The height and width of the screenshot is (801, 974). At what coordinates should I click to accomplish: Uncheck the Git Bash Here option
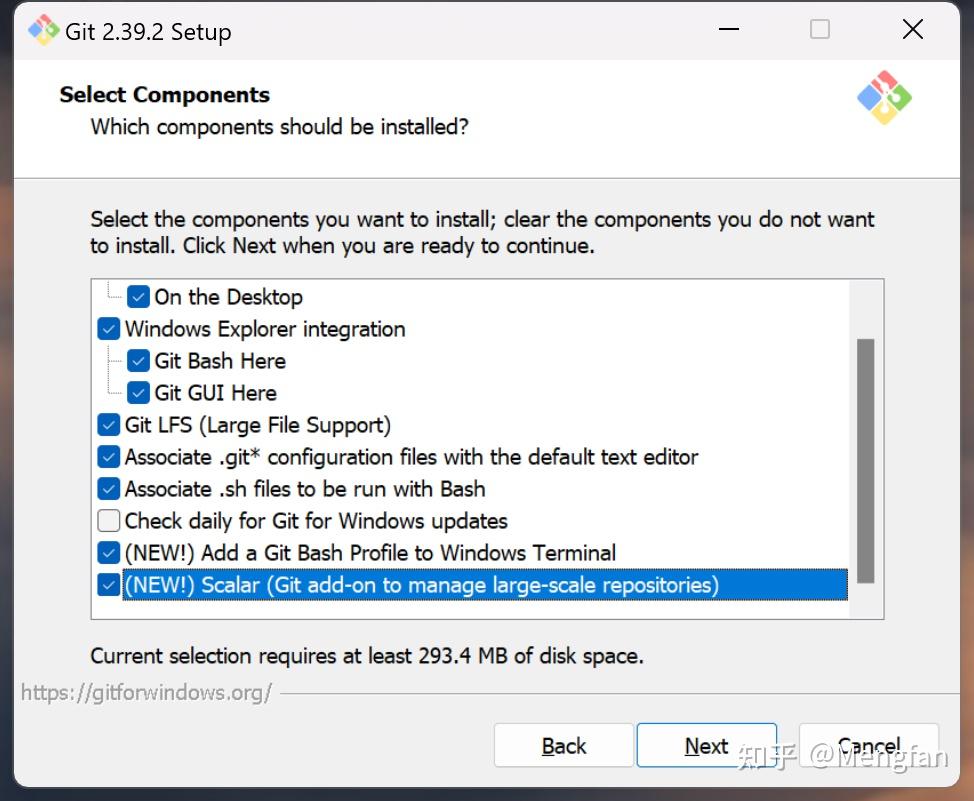139,361
